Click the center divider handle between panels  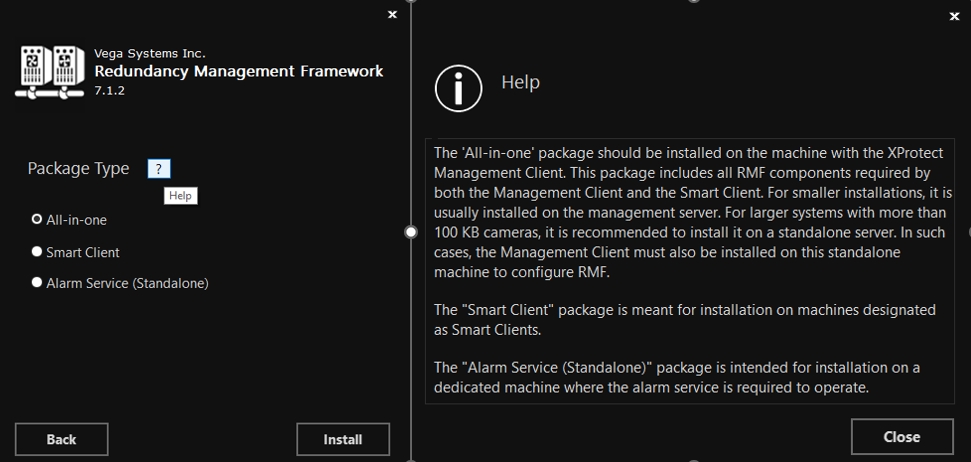(410, 231)
